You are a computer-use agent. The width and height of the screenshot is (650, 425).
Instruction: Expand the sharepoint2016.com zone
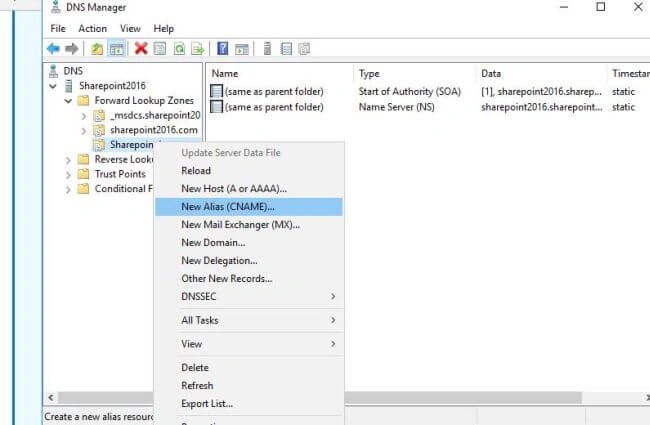[83, 131]
